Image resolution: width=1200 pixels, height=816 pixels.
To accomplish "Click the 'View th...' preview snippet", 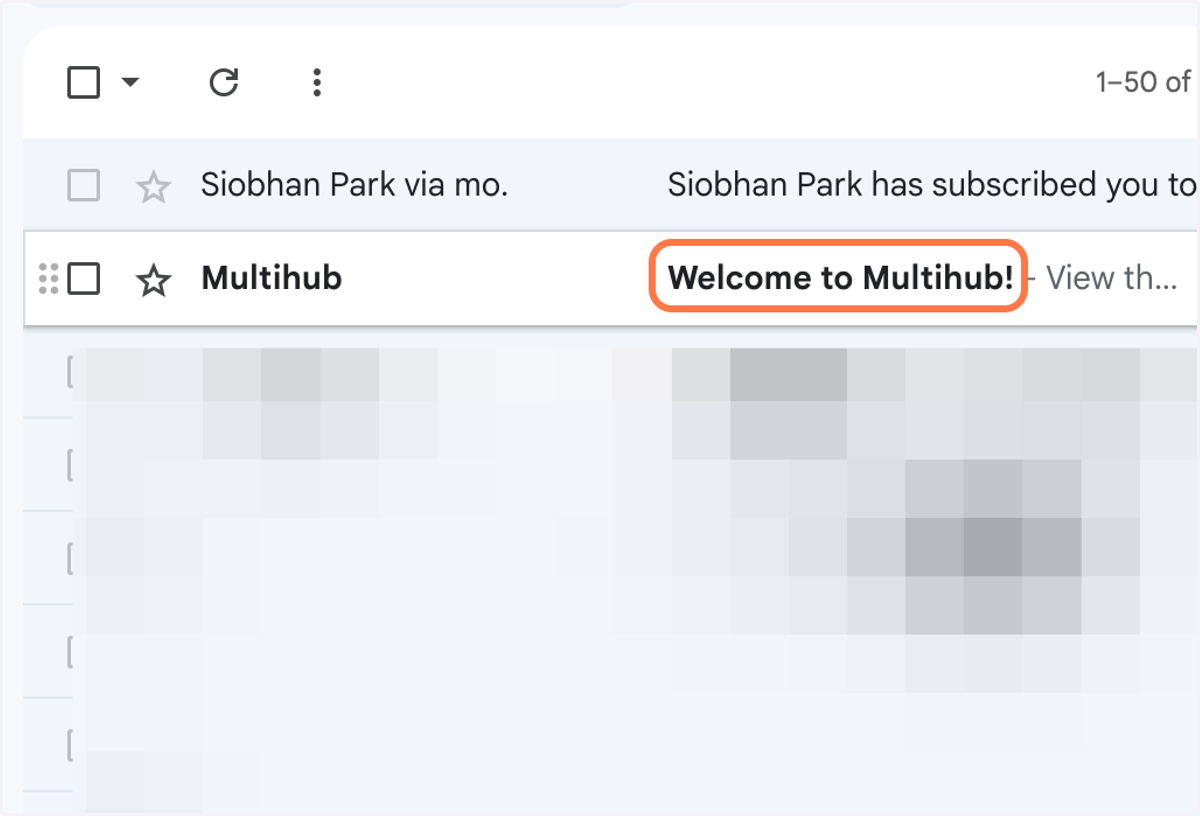I will [1112, 278].
